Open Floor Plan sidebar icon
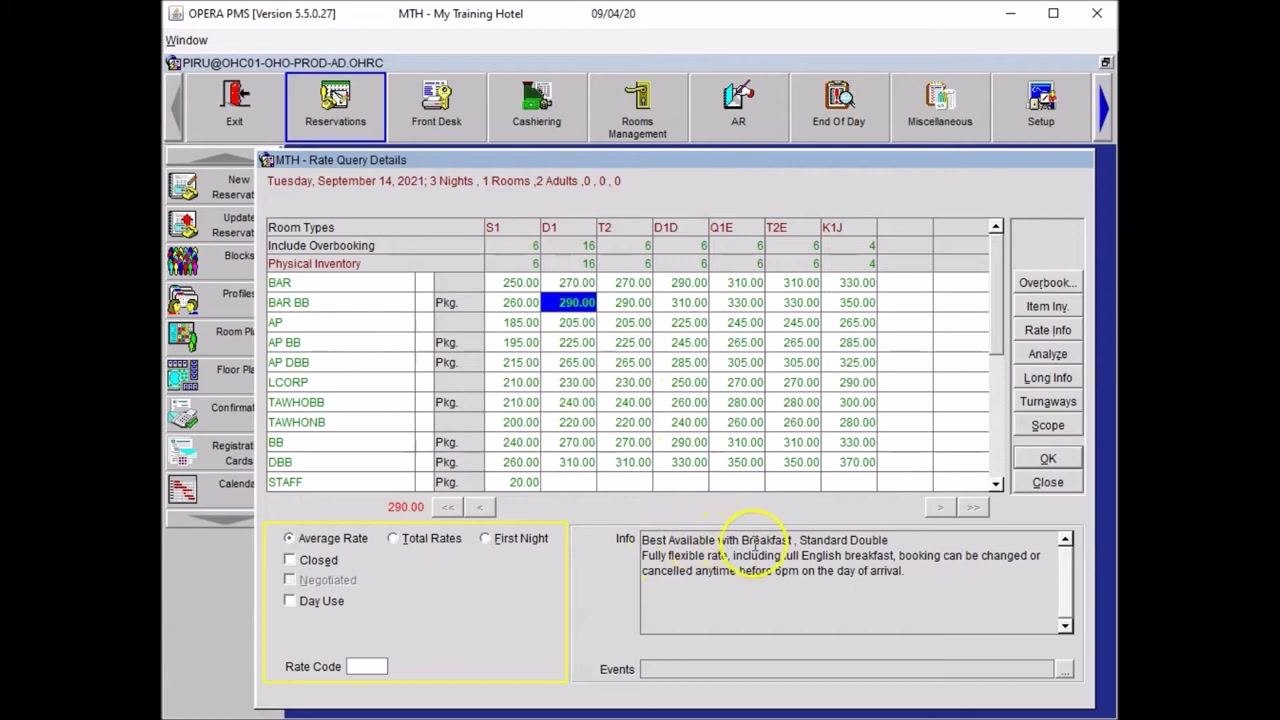 tap(183, 375)
